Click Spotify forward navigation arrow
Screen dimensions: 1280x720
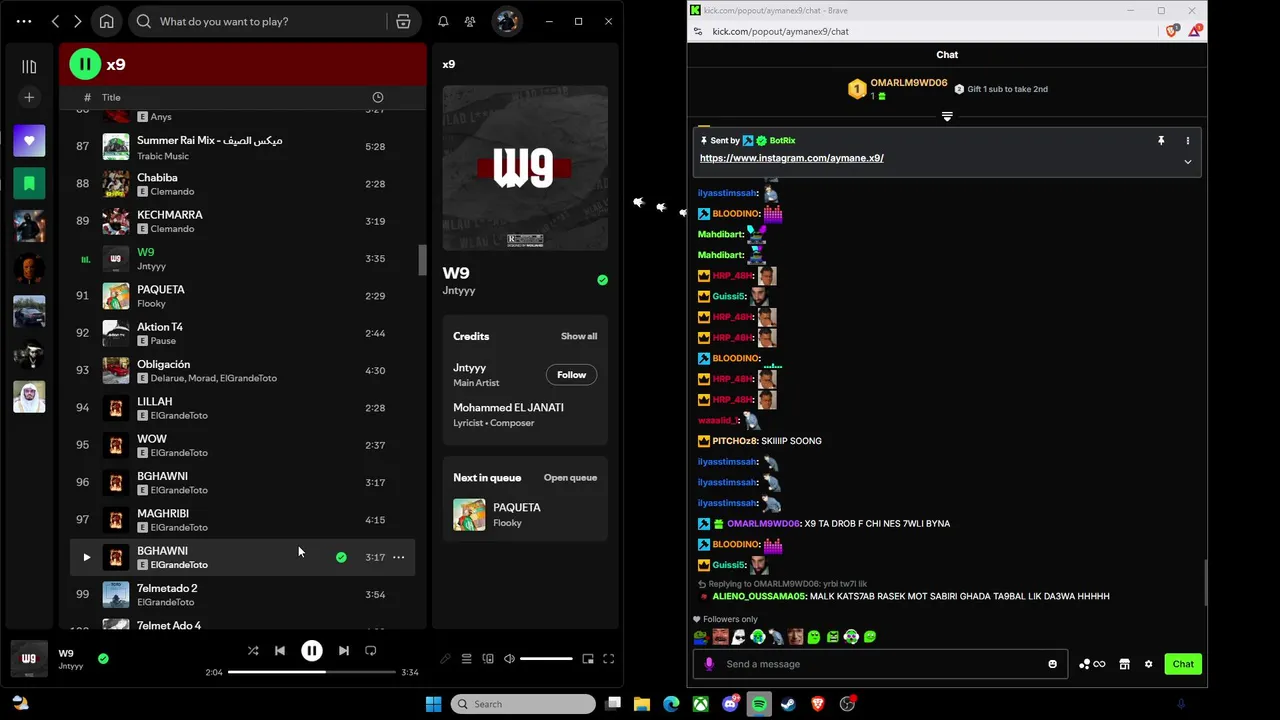click(78, 21)
